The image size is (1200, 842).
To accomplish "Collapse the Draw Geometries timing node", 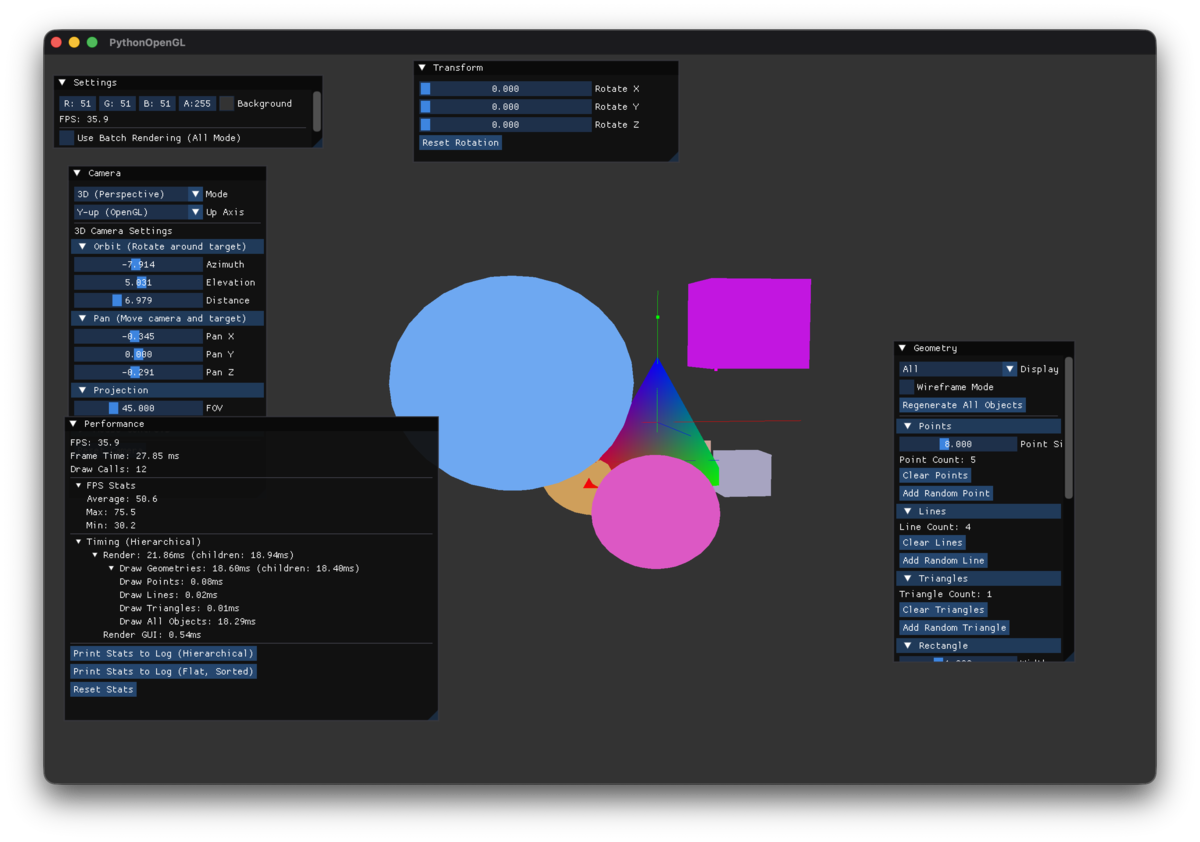I will click(x=111, y=568).
